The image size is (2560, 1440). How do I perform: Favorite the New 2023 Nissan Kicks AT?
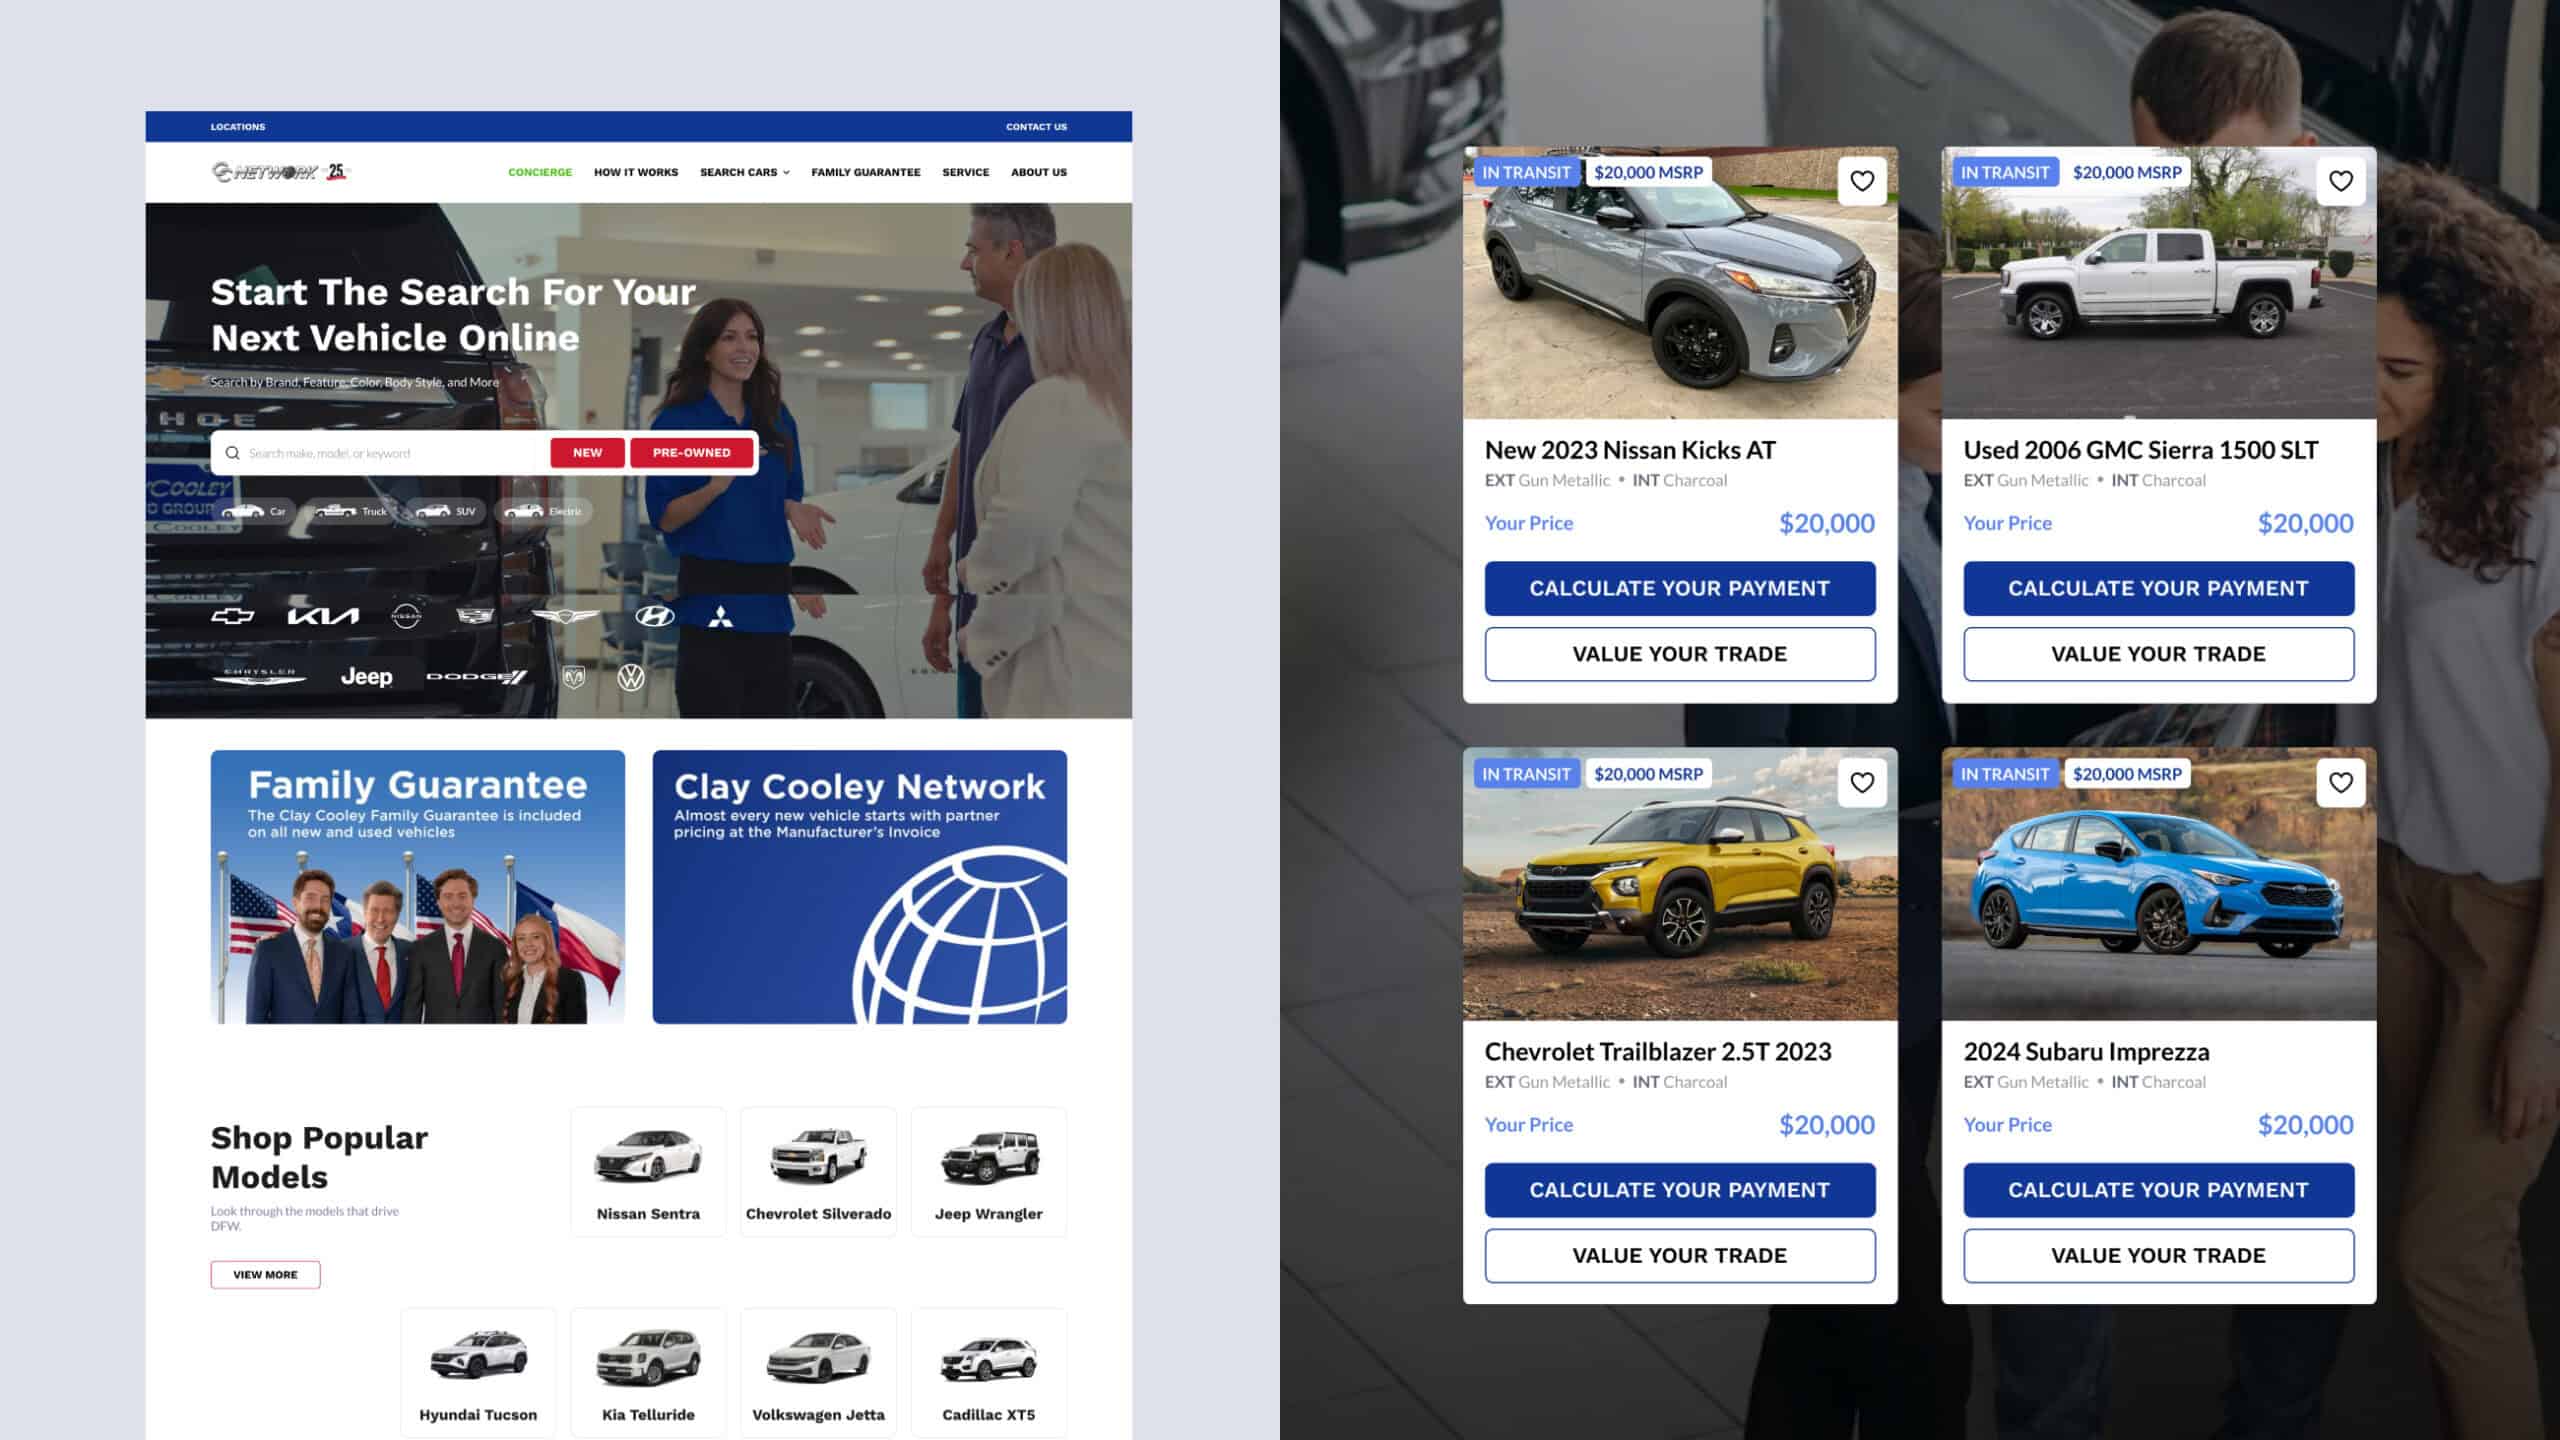click(1862, 181)
